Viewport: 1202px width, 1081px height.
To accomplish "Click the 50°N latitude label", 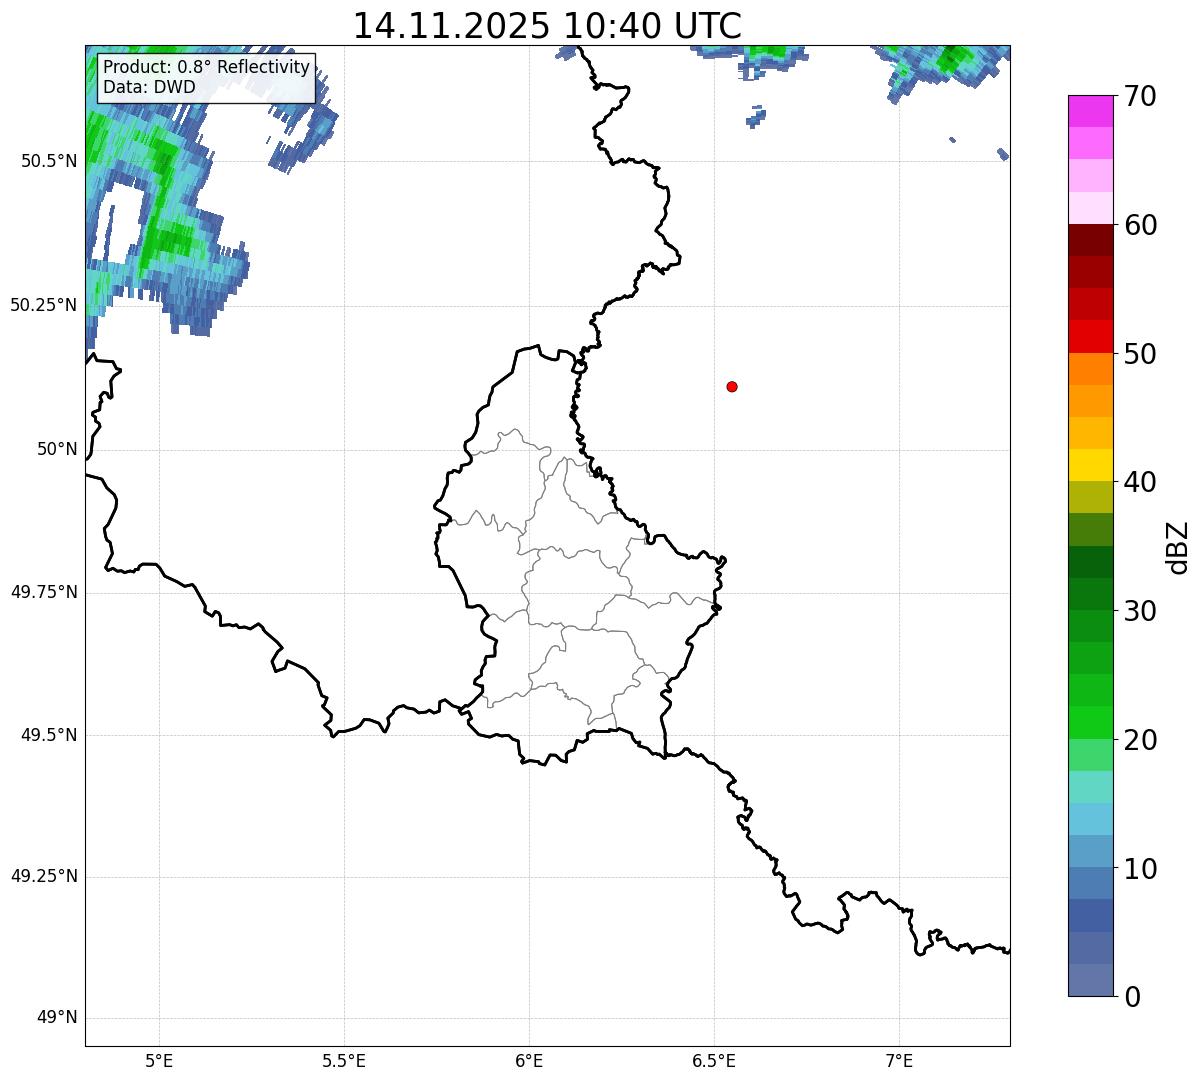I will coord(57,449).
